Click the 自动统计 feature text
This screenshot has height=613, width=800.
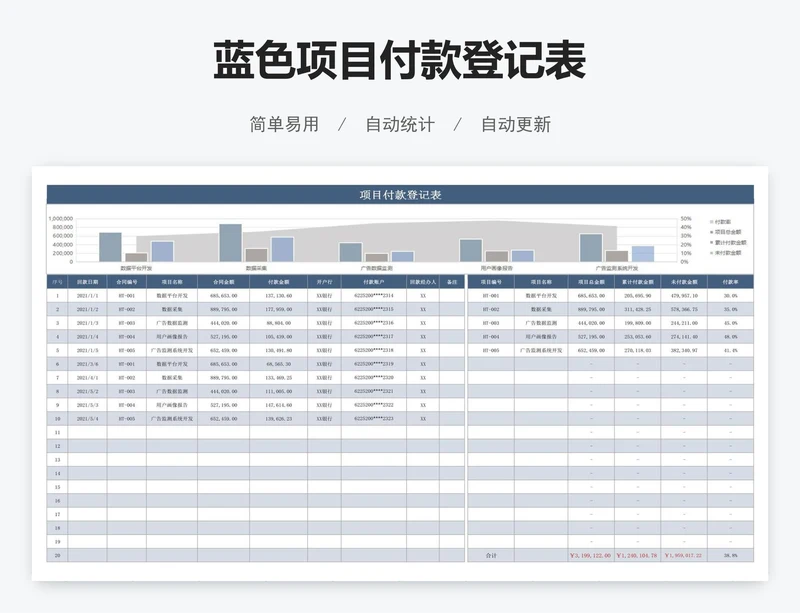coord(400,124)
